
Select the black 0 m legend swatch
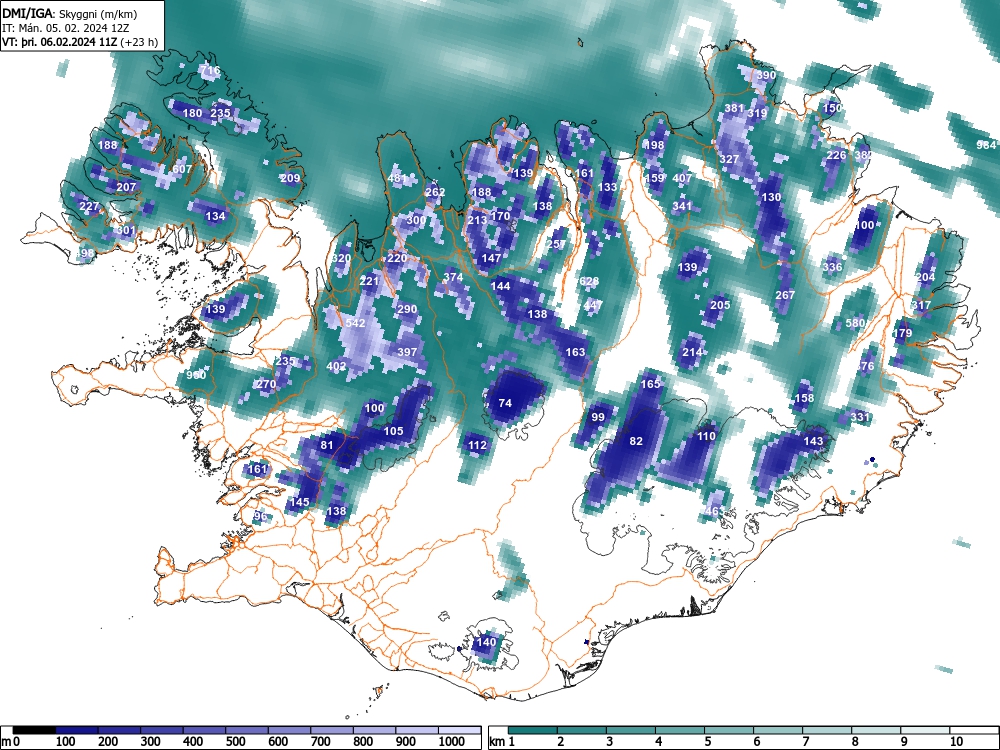pyautogui.click(x=34, y=730)
